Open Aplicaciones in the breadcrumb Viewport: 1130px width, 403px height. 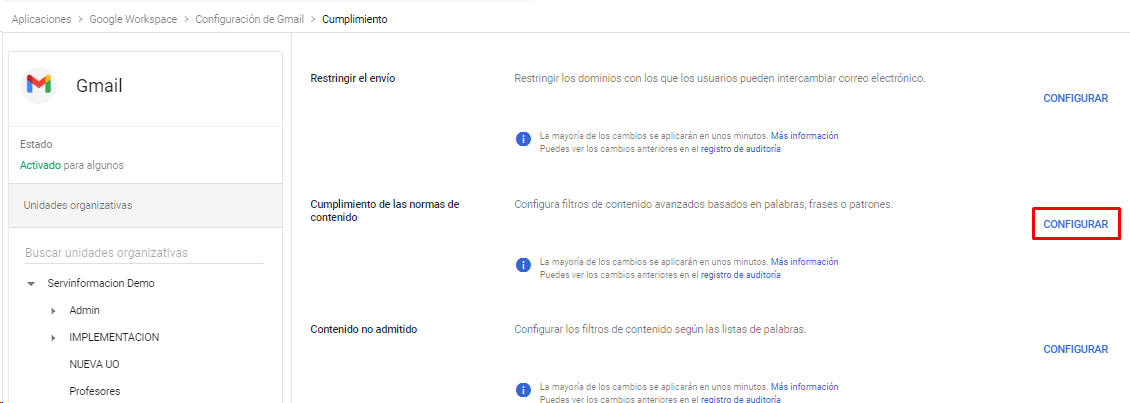coord(41,19)
